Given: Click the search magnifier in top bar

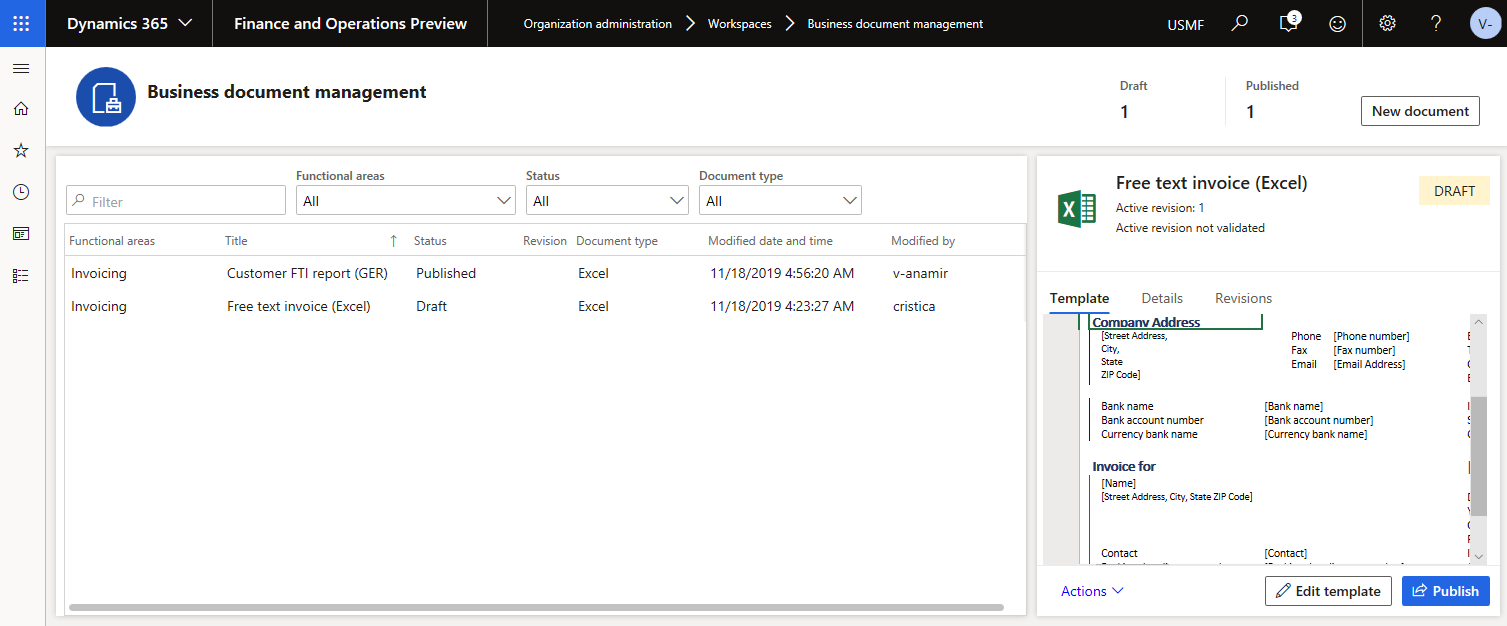Looking at the screenshot, I should pos(1240,23).
